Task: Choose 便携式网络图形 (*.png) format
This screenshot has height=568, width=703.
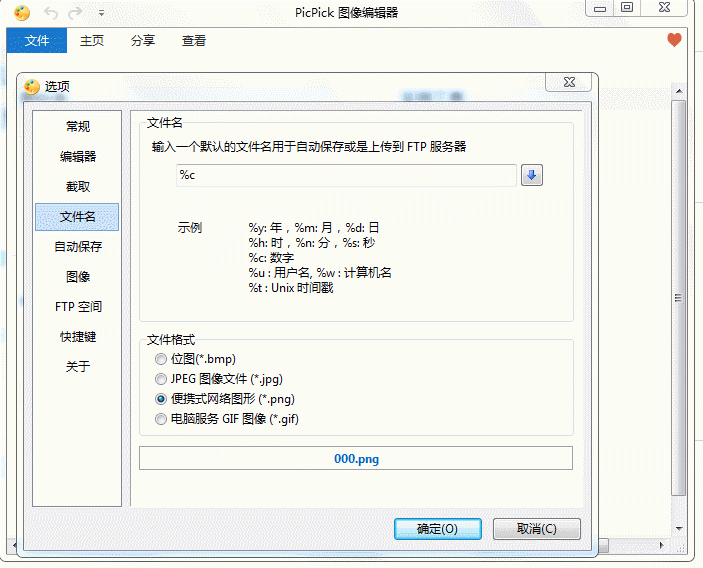Action: click(225, 399)
